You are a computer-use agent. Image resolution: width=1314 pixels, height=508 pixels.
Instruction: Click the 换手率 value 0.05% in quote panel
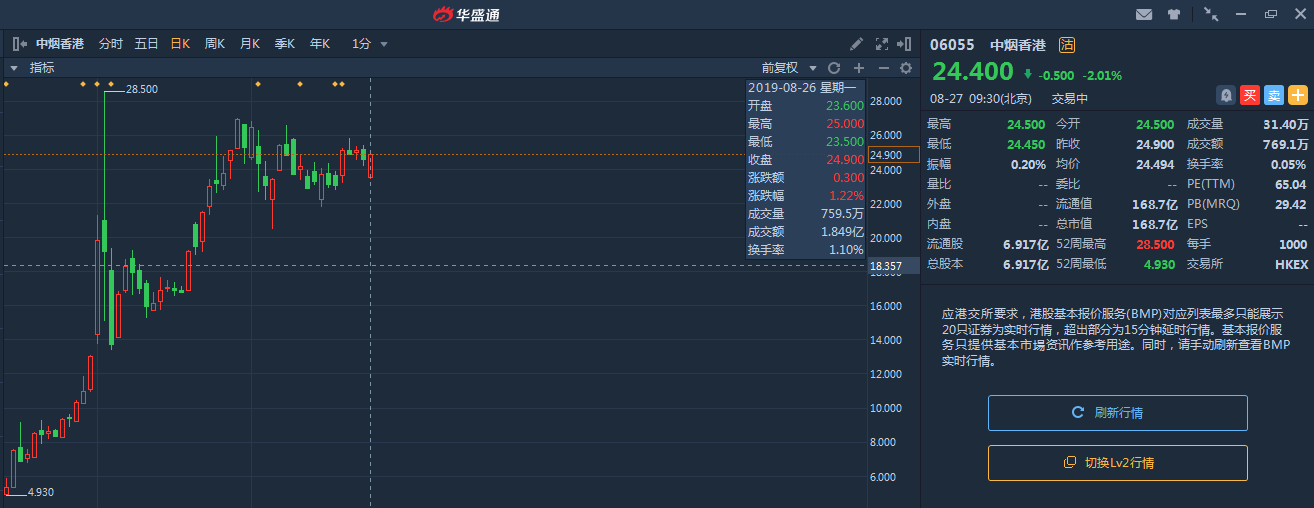[x=1288, y=164]
